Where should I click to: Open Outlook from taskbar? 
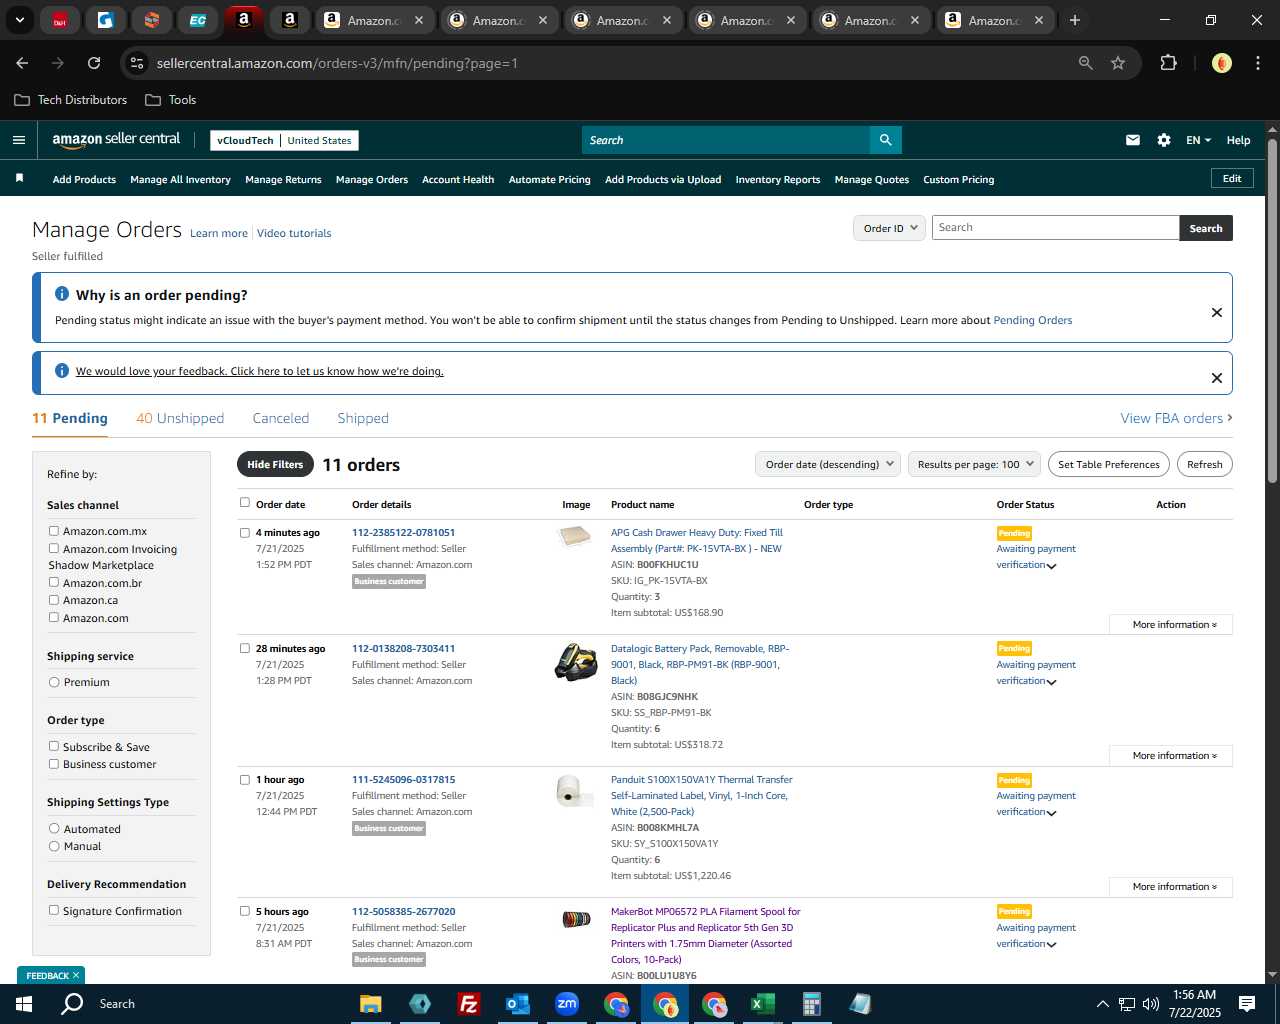coord(517,1004)
